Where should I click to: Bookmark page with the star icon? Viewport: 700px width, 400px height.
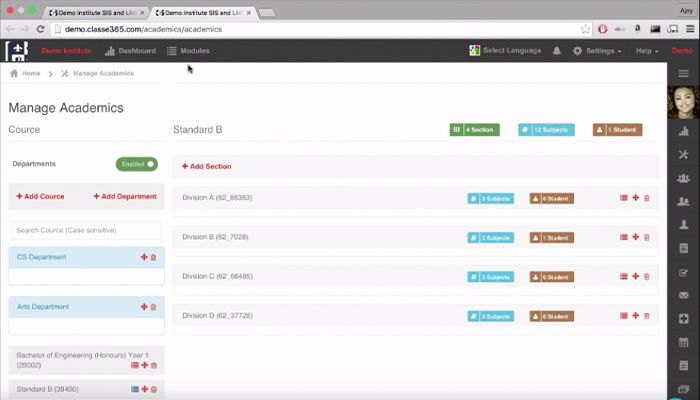585,29
